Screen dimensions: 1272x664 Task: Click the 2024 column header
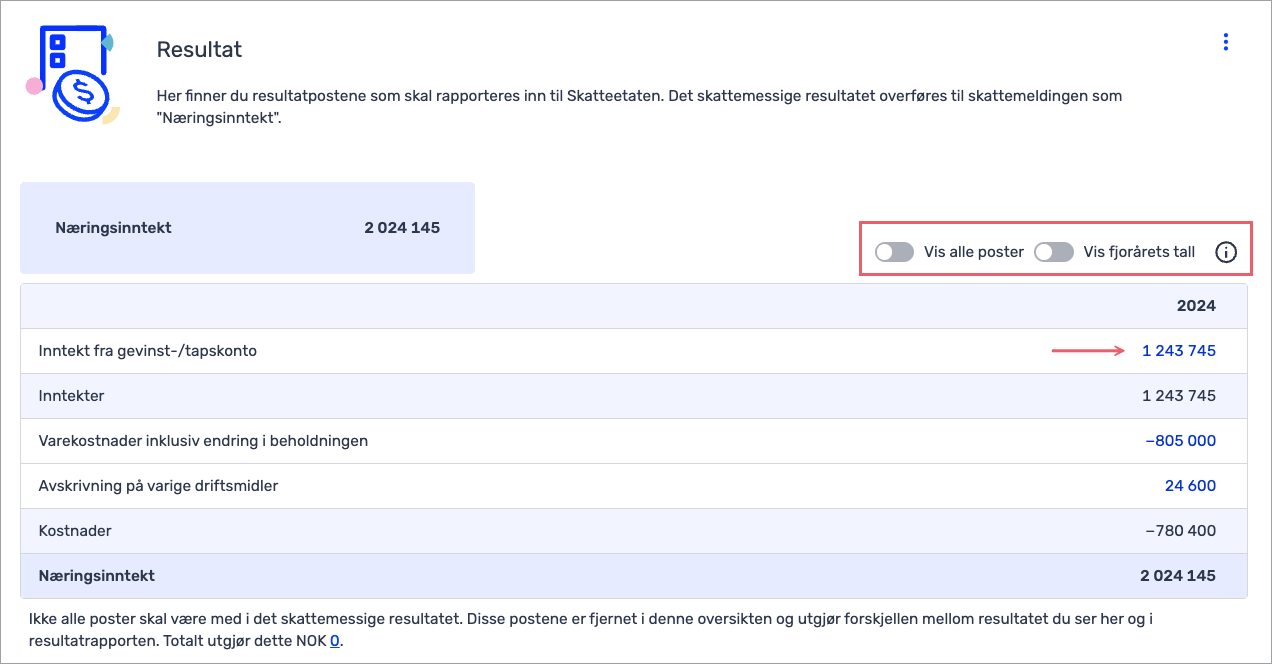(1196, 306)
